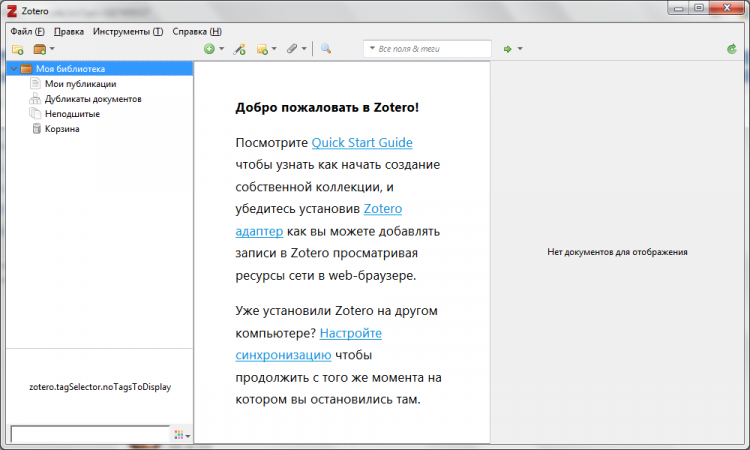Open the Quick Start Guide link
750x450 pixels.
coord(362,143)
